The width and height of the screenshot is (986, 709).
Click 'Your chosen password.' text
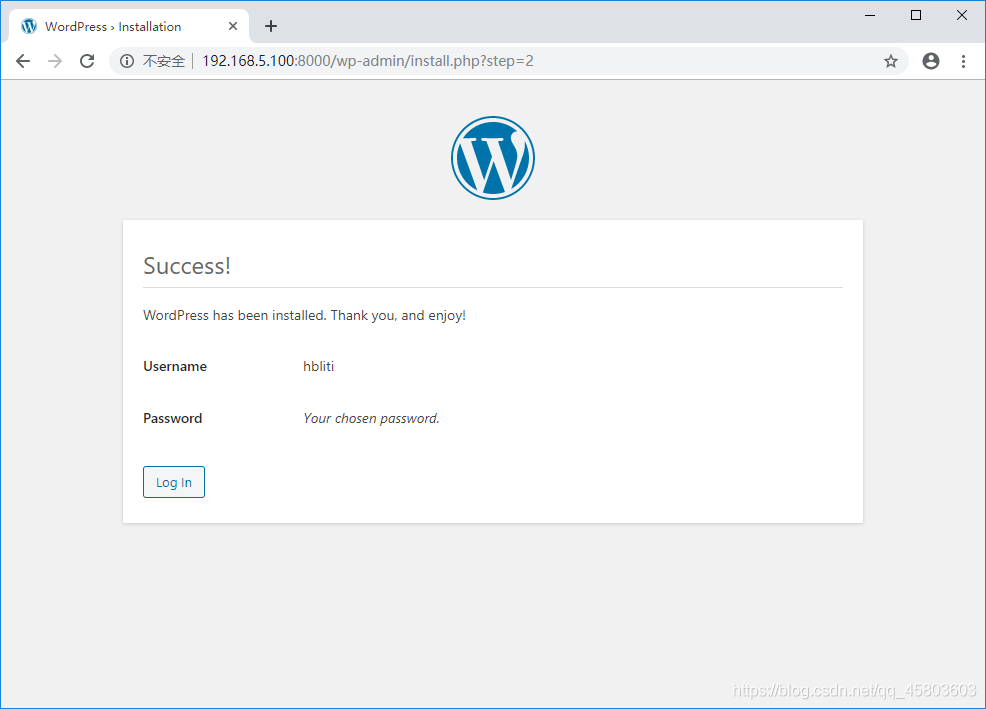371,418
